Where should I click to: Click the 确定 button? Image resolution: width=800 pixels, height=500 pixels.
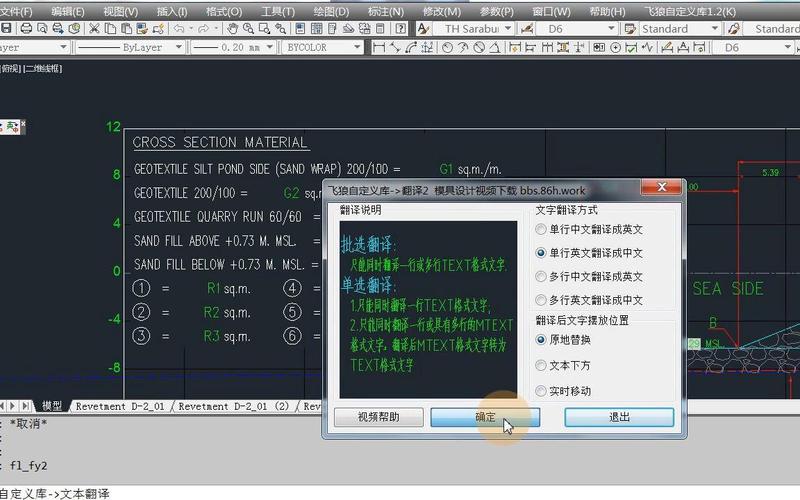point(485,417)
